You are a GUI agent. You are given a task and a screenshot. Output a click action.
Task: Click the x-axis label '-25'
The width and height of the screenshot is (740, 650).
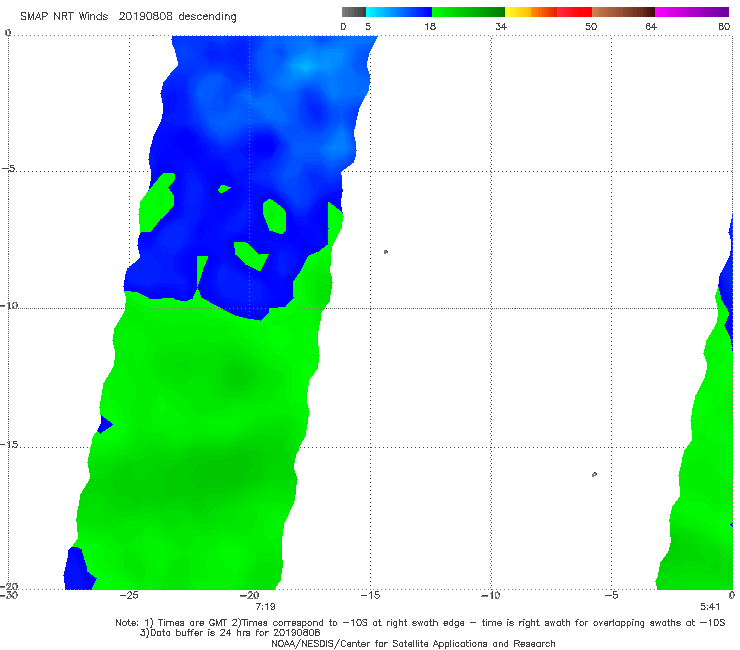(129, 595)
